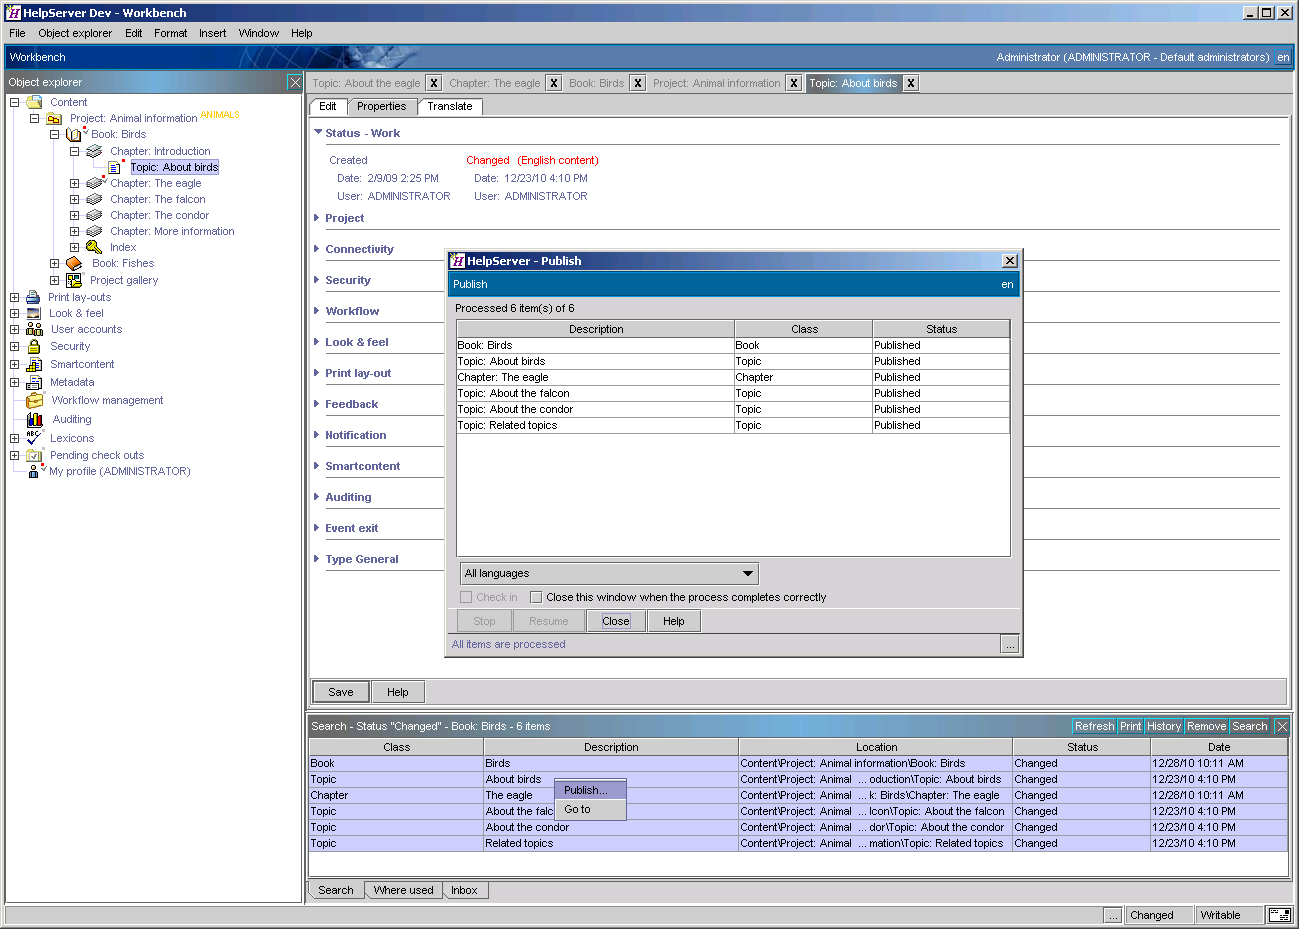Expand the Project section
Viewport: 1299px width, 929px height.
[x=317, y=217]
